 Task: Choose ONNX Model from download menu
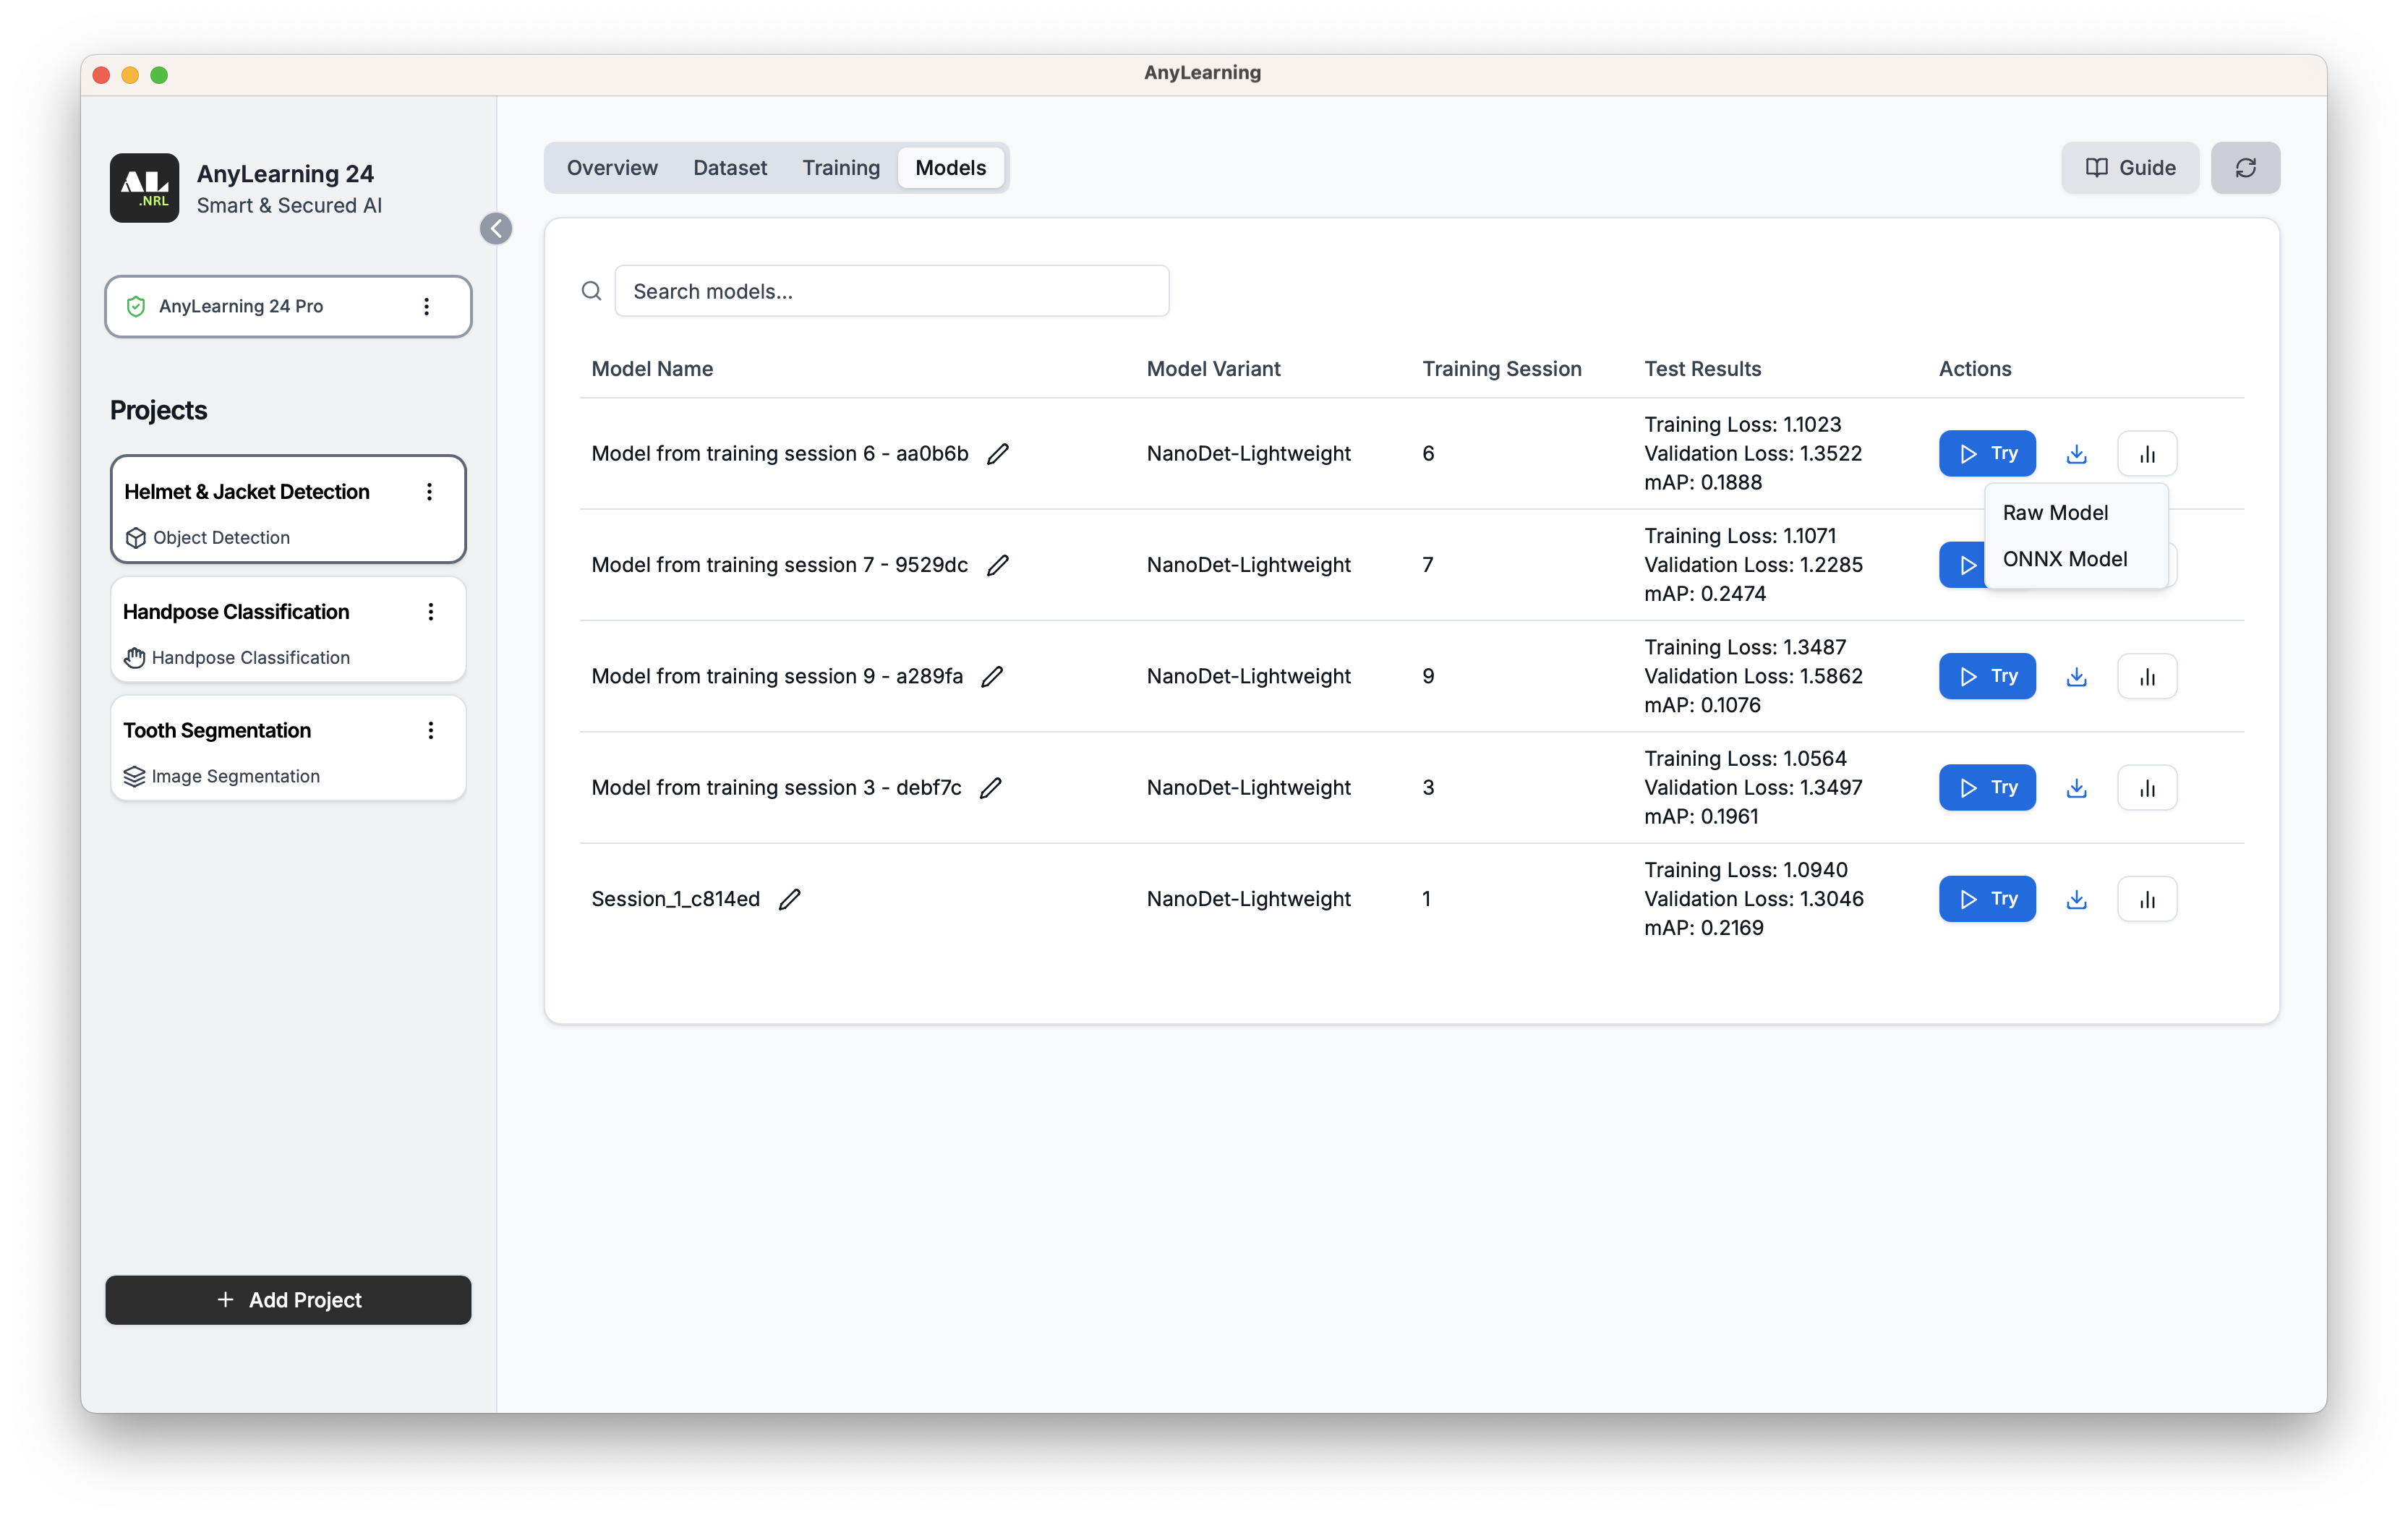pos(2064,559)
